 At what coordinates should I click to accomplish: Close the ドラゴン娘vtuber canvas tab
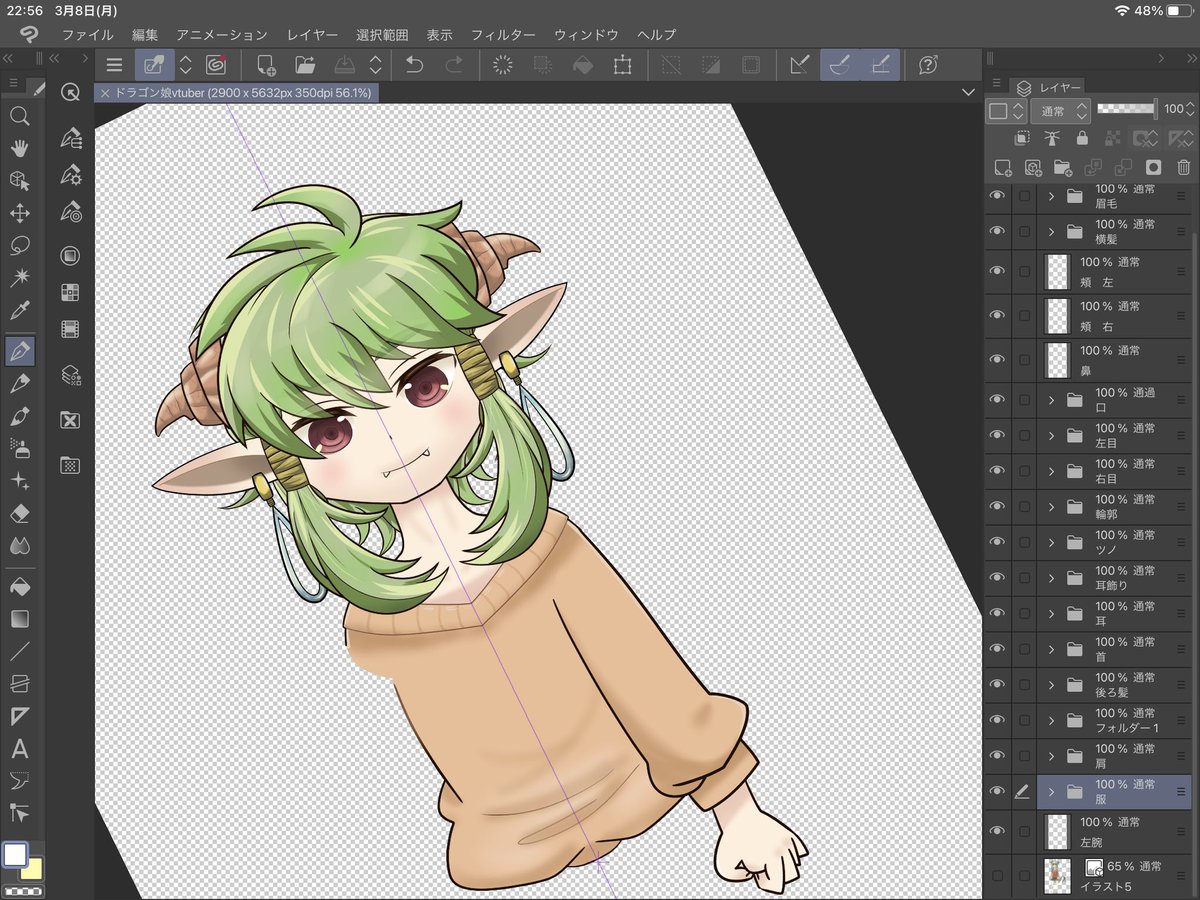click(105, 92)
